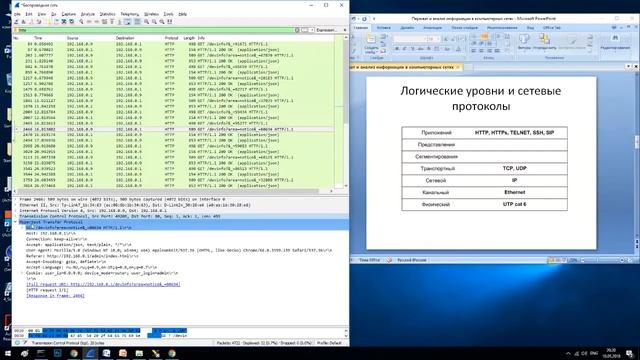Screen dimensions: 640x360
Task: Open the Capture menu
Action: point(69,14)
